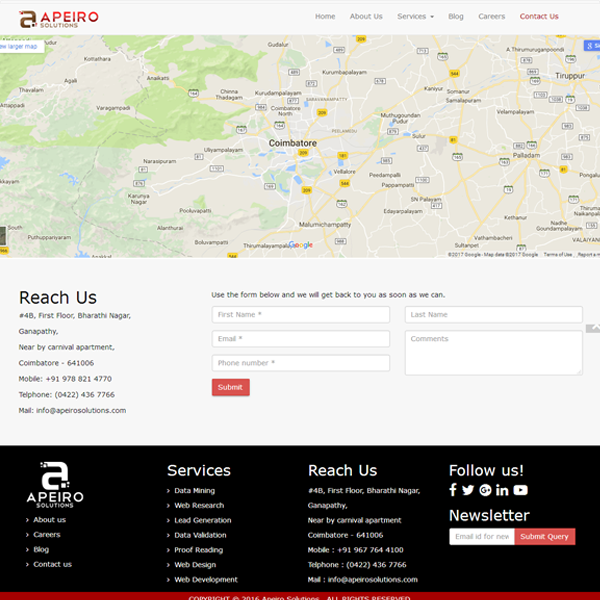Viewport: 600px width, 600px height.
Task: Select Contact Us in top navigation
Action: (539, 16)
